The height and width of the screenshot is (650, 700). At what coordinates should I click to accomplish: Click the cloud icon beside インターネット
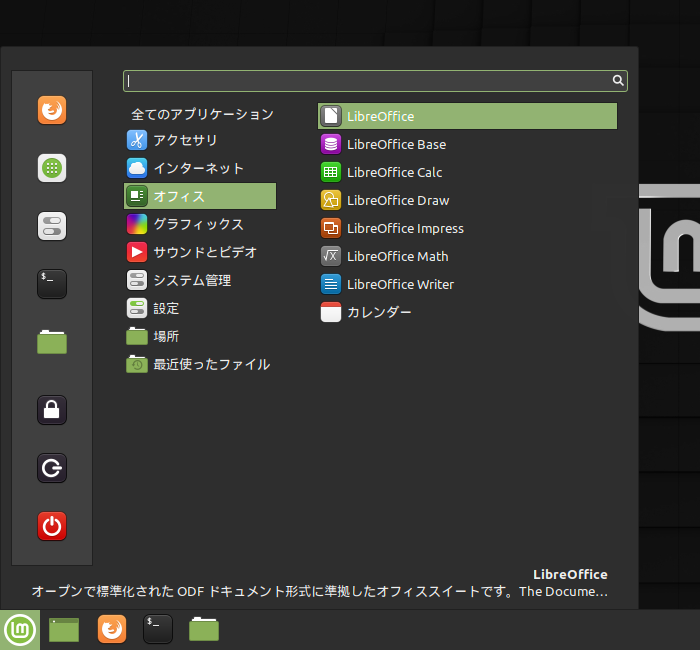137,168
